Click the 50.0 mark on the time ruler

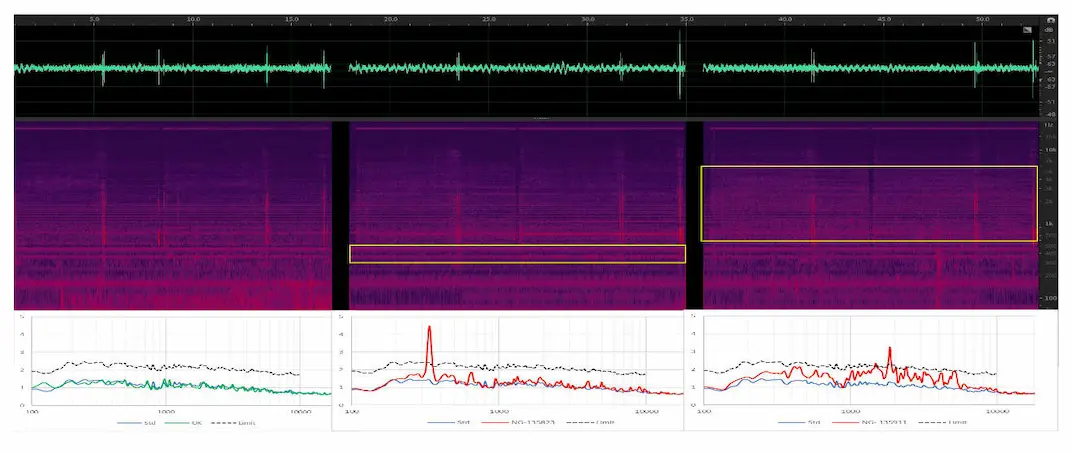coord(984,19)
